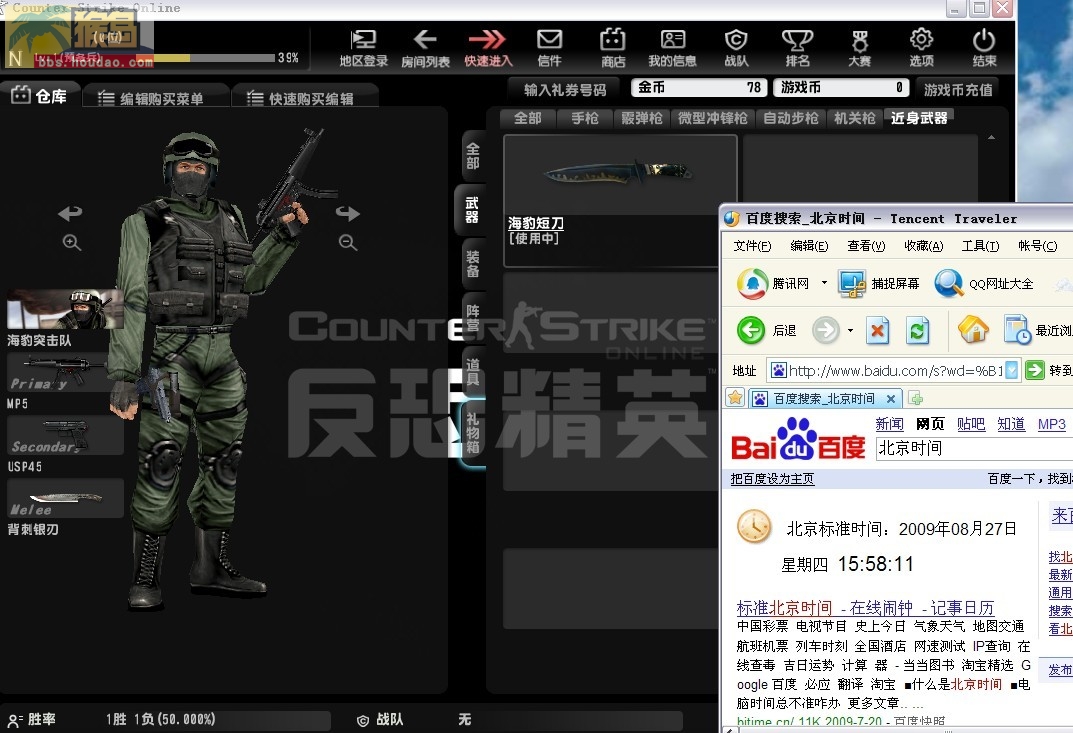Rotate character right with the arrow

[348, 213]
